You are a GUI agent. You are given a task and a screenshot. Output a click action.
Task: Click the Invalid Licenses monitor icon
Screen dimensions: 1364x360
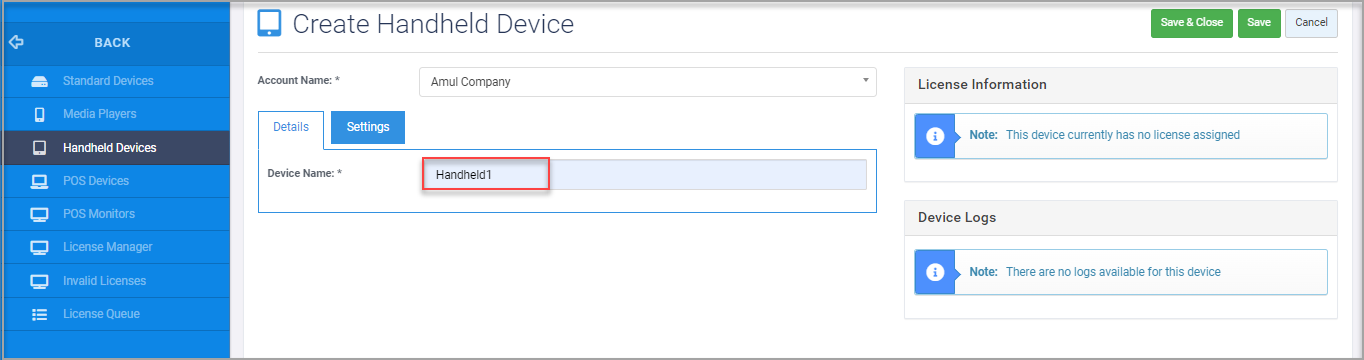pos(40,281)
